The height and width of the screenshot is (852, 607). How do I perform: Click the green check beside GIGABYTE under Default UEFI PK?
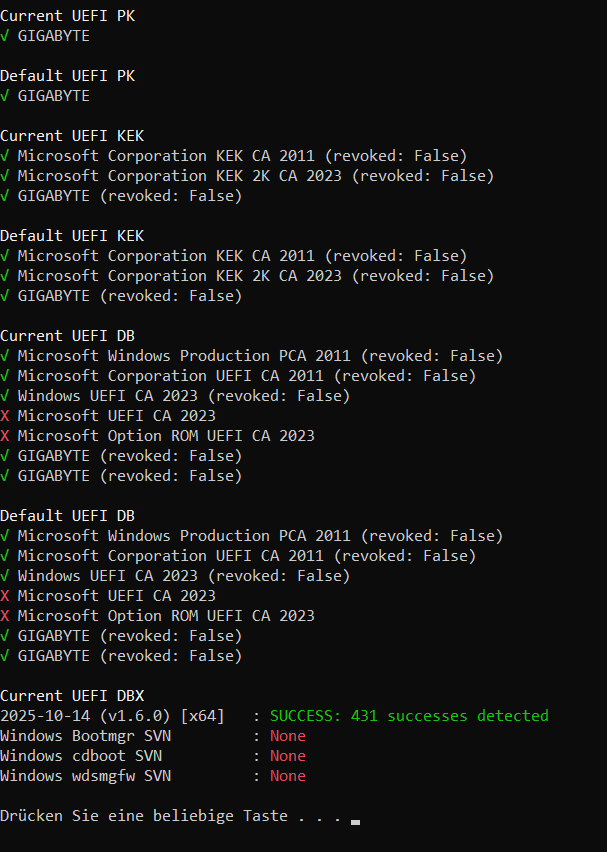(5, 96)
